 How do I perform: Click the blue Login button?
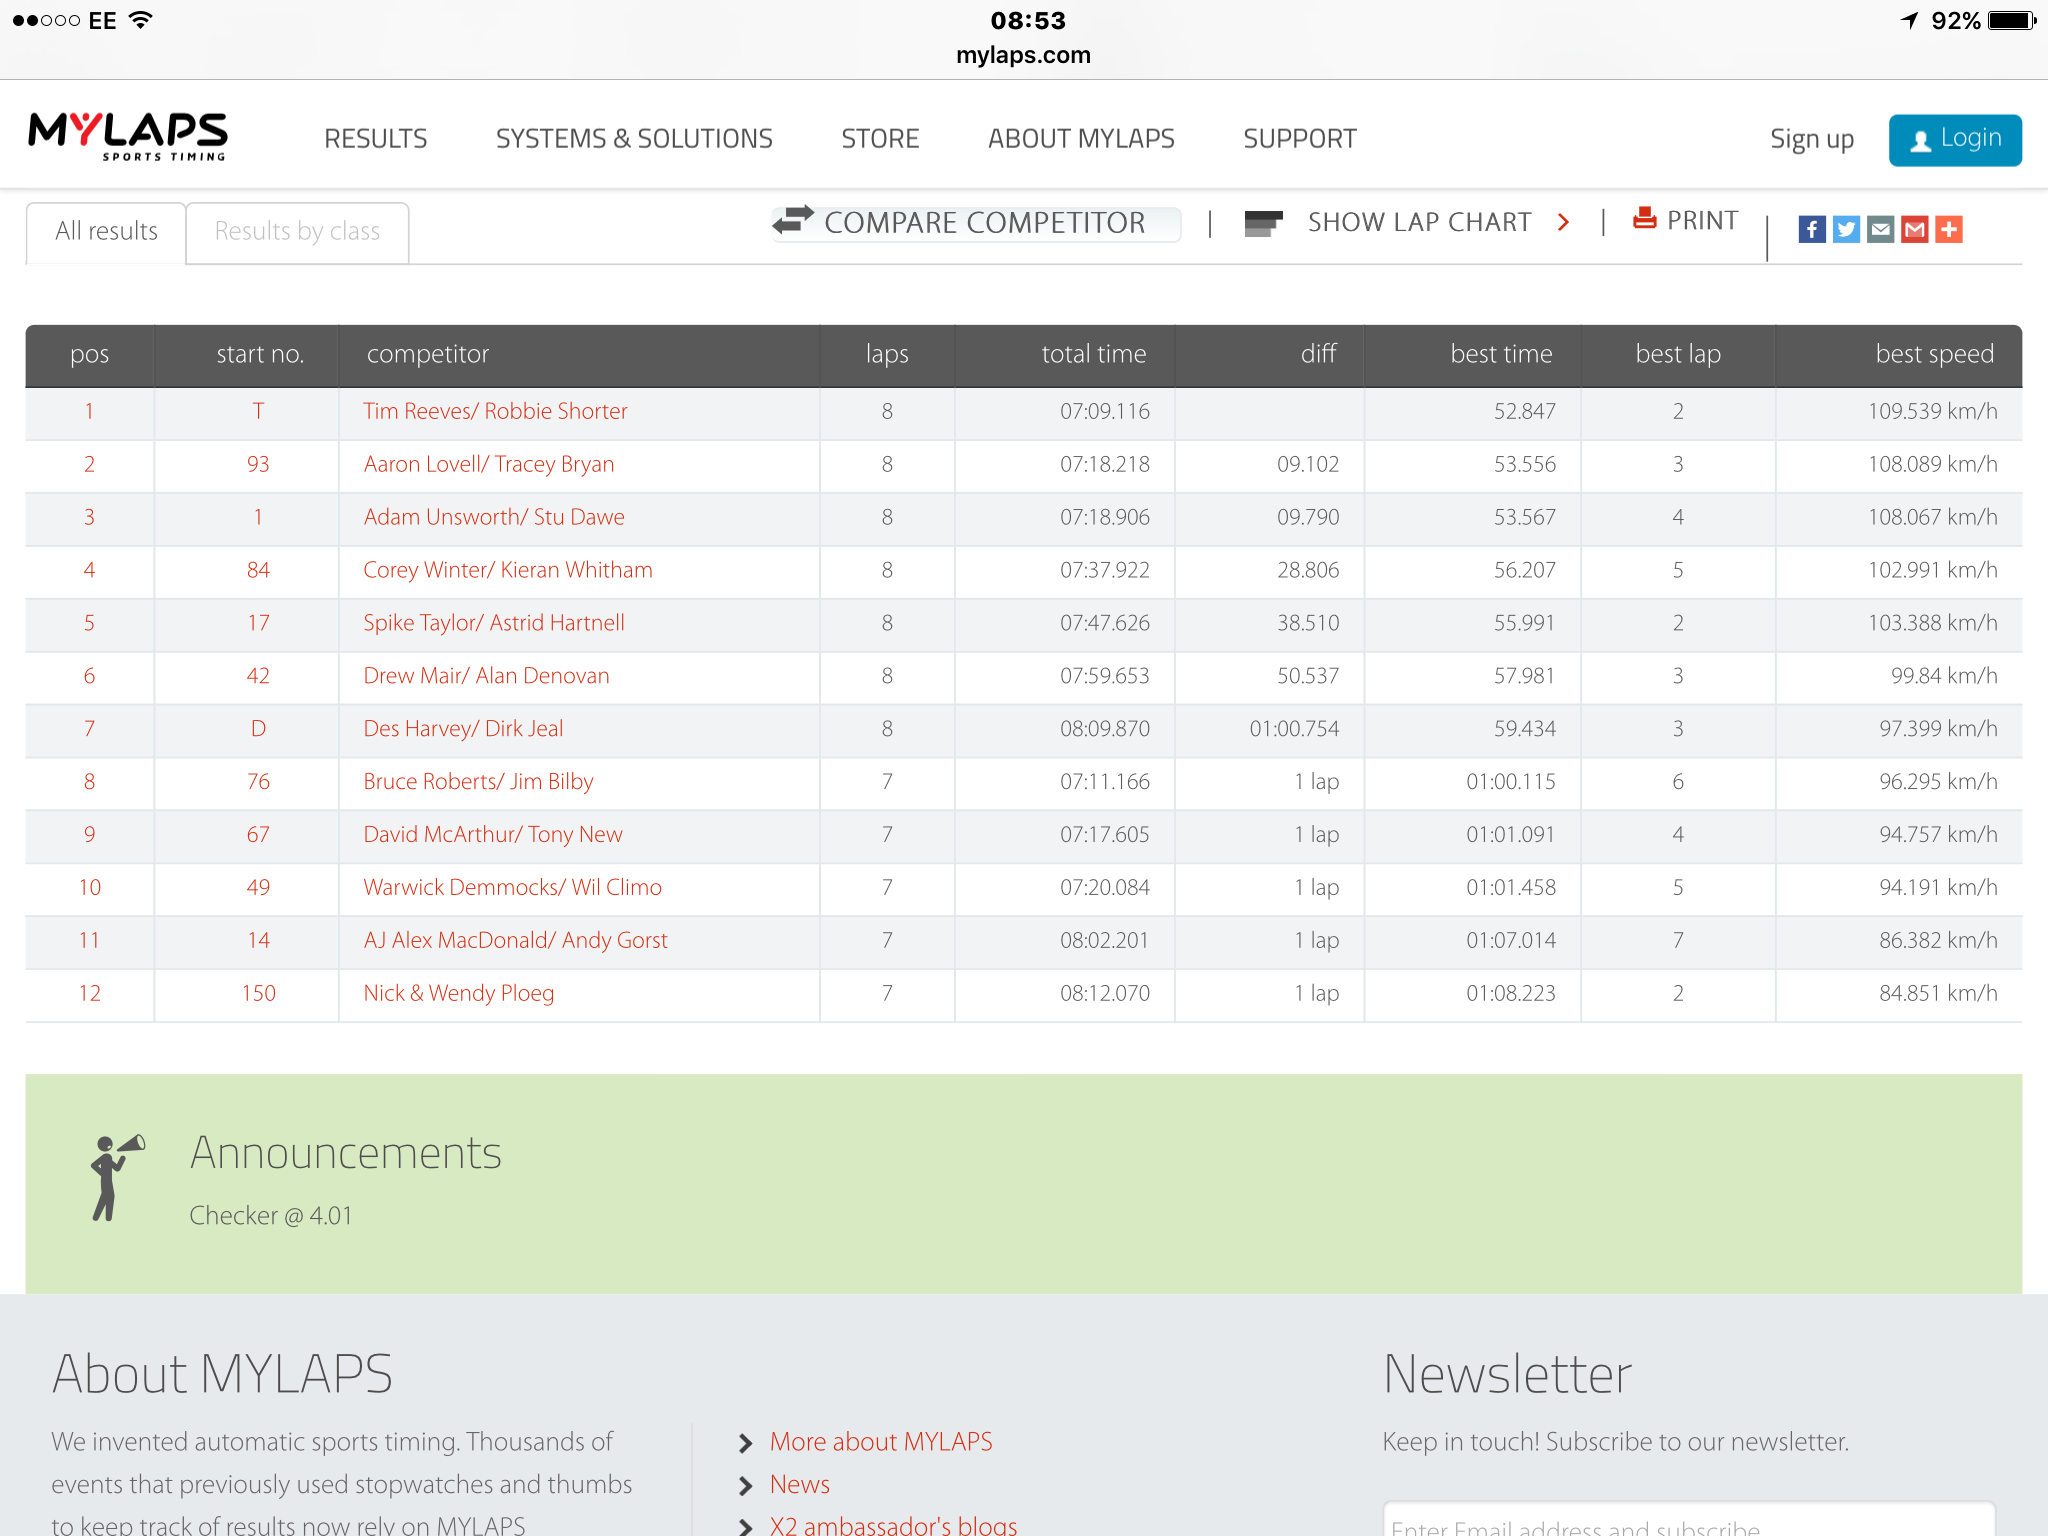pos(1955,140)
